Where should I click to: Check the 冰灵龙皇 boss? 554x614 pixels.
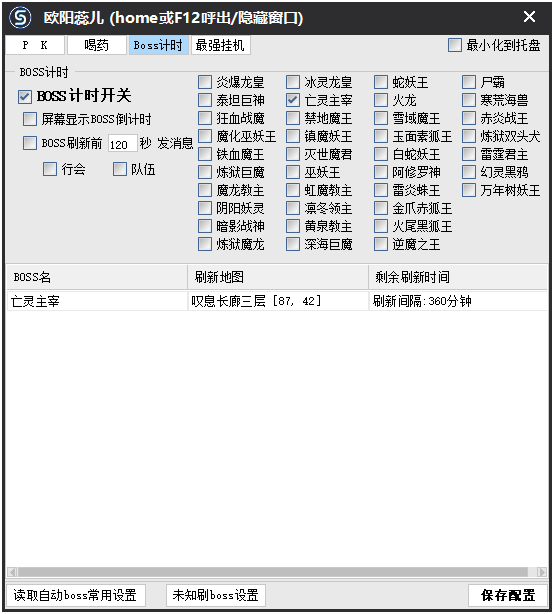(293, 82)
